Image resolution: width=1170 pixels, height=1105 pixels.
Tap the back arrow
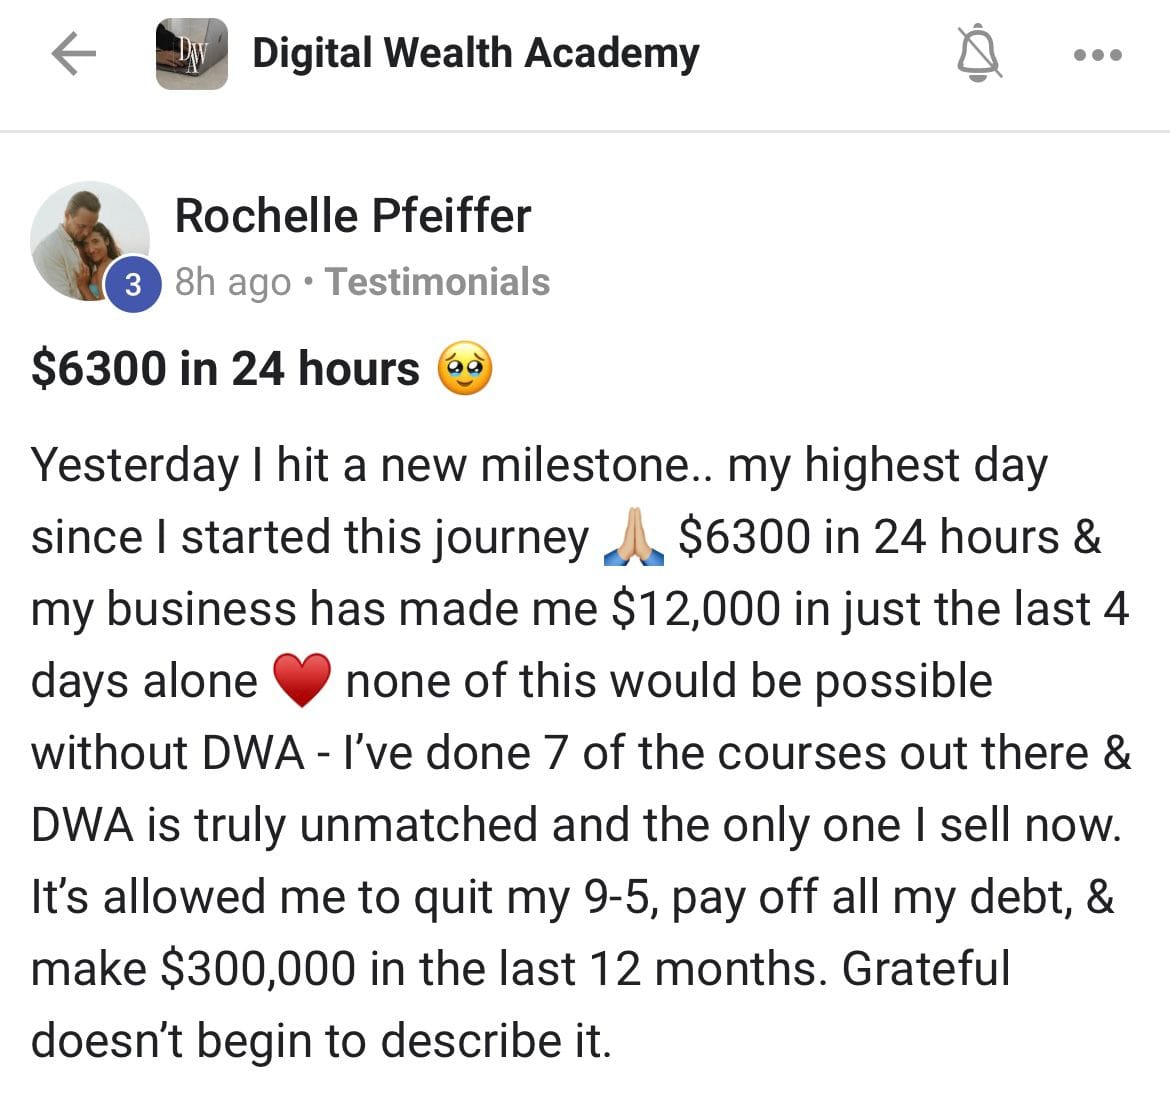[x=73, y=54]
